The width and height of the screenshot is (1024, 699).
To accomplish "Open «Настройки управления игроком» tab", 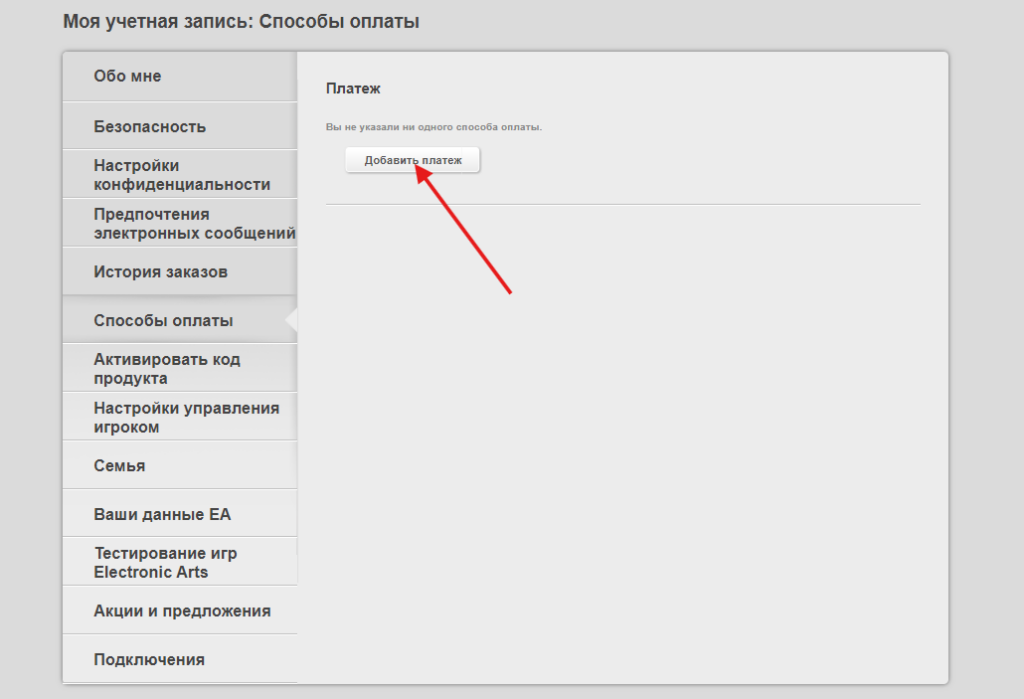I will point(186,418).
